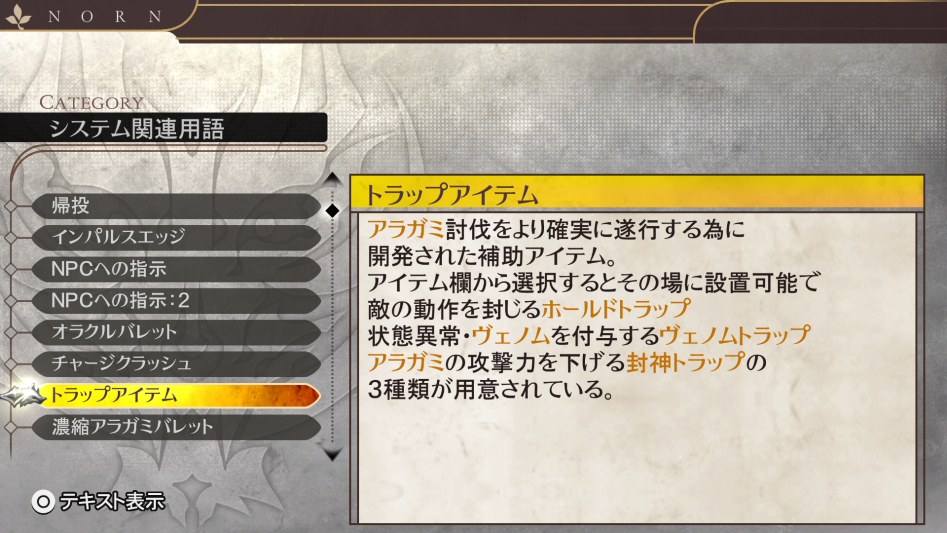Click the diamond node left of 濃縮アラガミバレット
This screenshot has width=947, height=533.
click(x=11, y=427)
